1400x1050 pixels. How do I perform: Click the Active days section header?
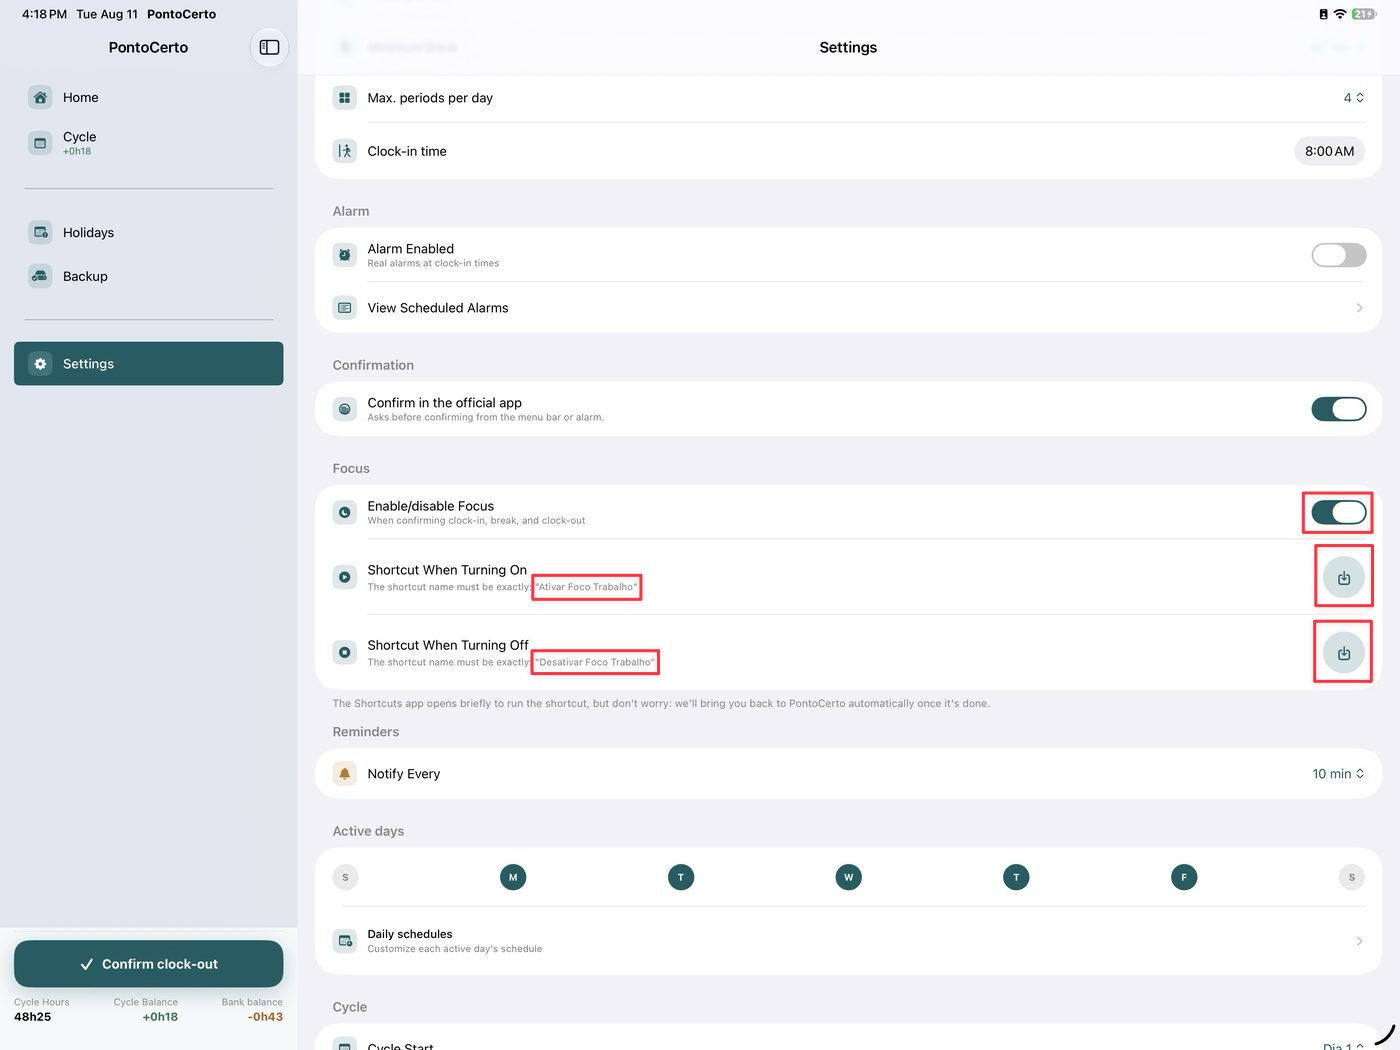pyautogui.click(x=368, y=831)
